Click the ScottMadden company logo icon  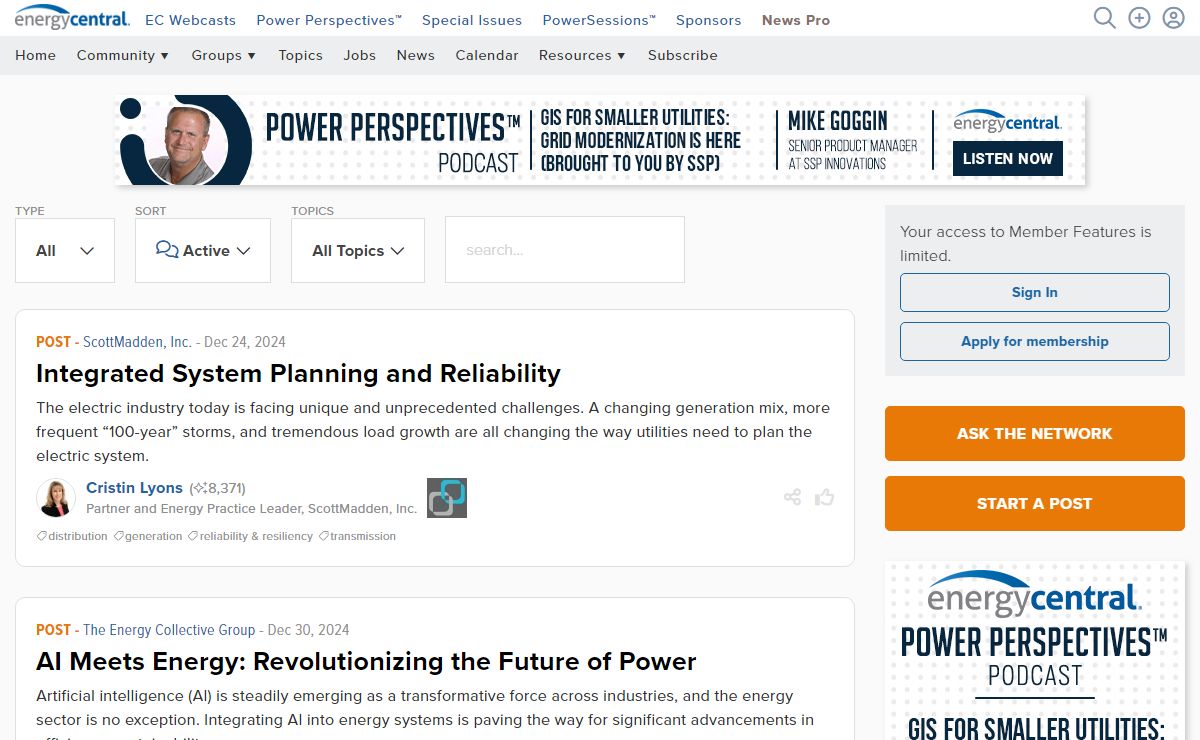447,498
